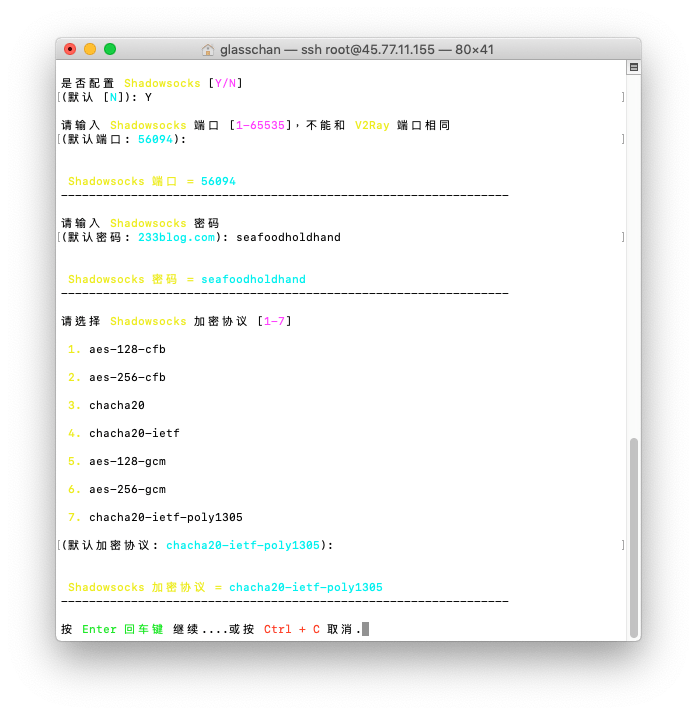The height and width of the screenshot is (715, 697).
Task: Click the typed password 'seafoodholdhand' after prompt
Action: pyautogui.click(x=289, y=238)
